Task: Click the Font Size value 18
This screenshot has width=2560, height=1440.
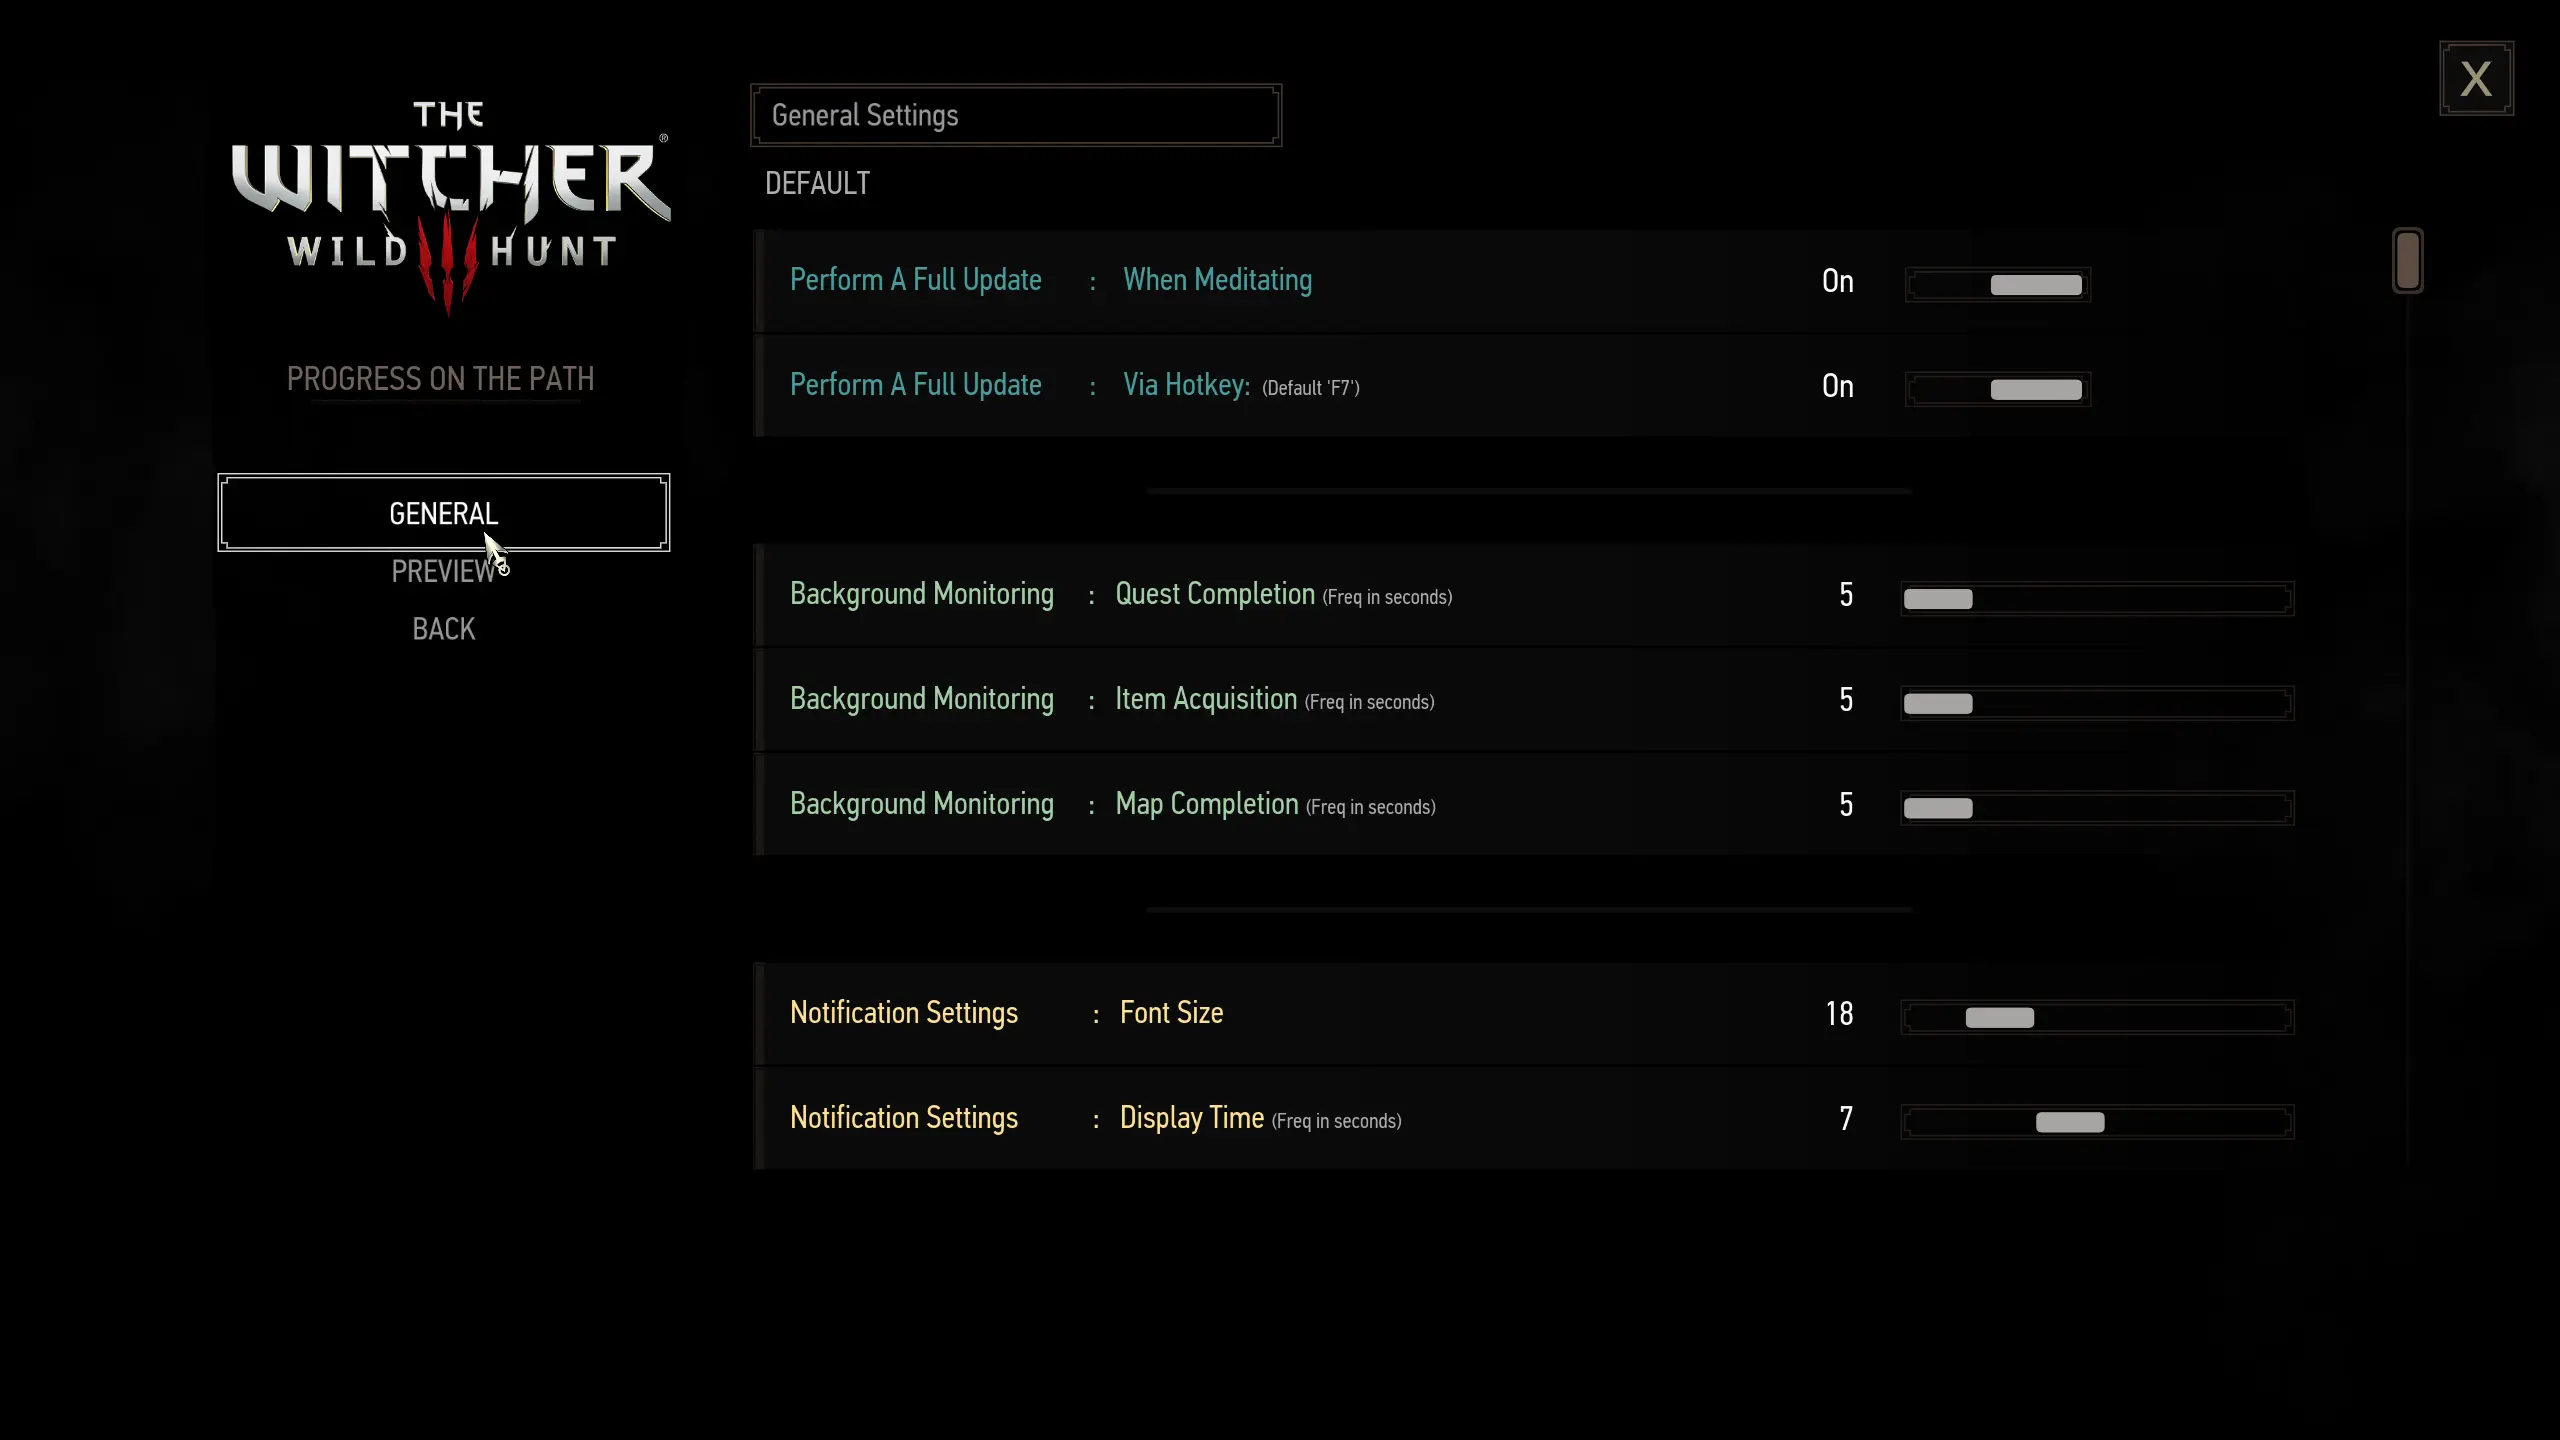Action: pos(1839,1014)
